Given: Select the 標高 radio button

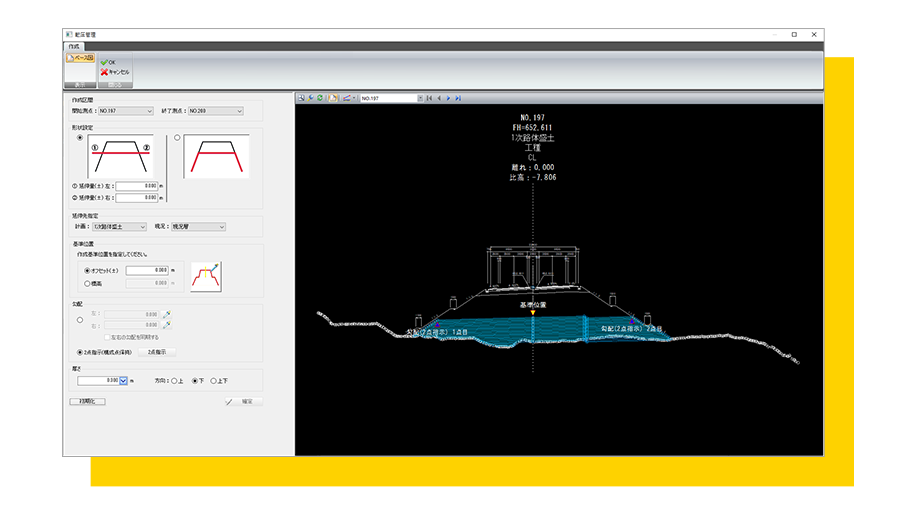Looking at the screenshot, I should tap(87, 284).
